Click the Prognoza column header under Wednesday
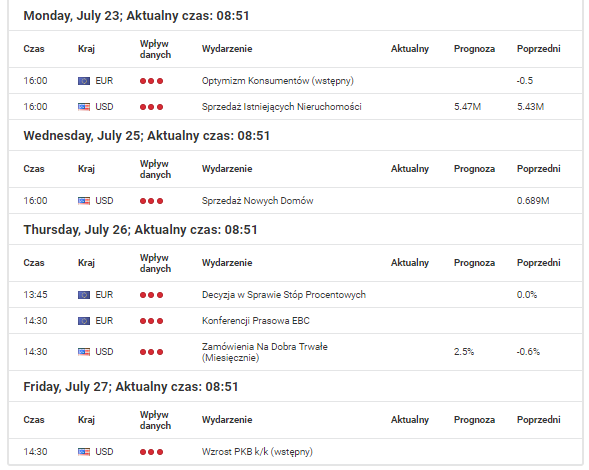The image size is (589, 470). (474, 169)
